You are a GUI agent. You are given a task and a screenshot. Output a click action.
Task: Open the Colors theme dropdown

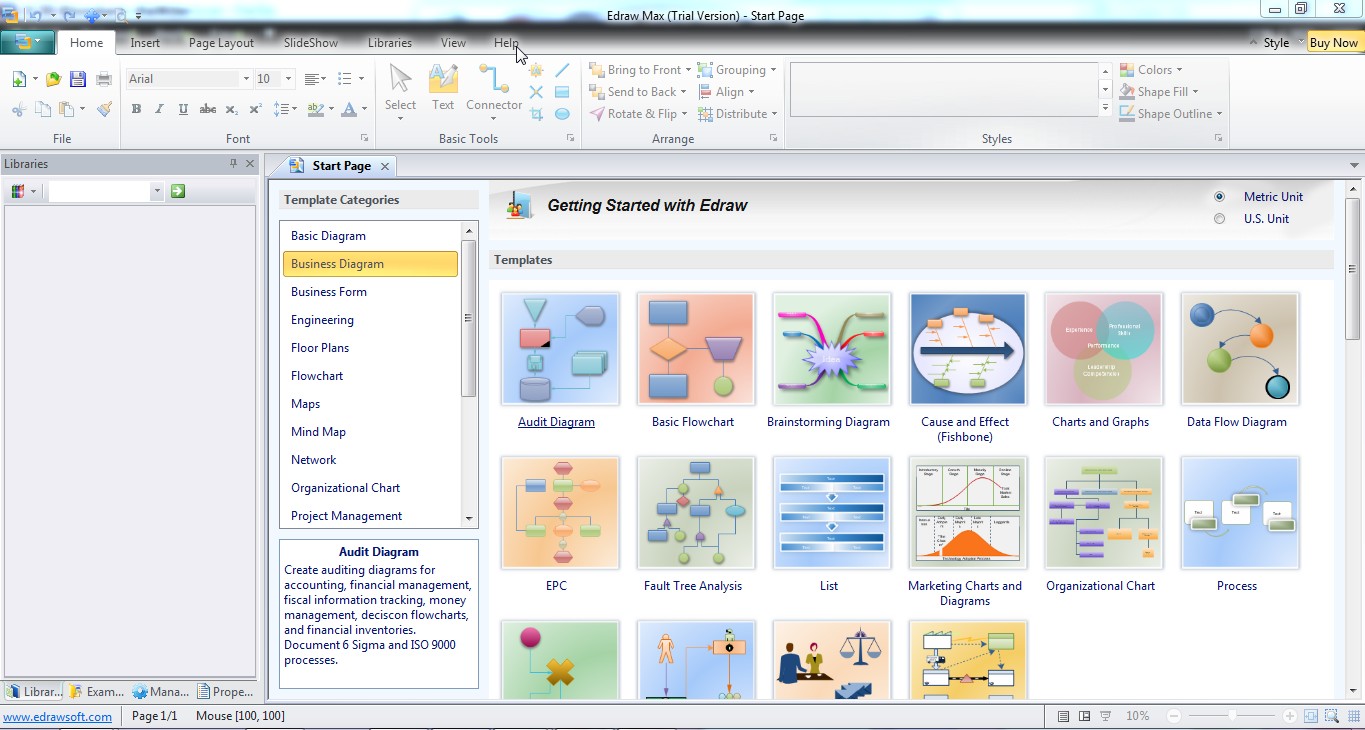(1150, 70)
